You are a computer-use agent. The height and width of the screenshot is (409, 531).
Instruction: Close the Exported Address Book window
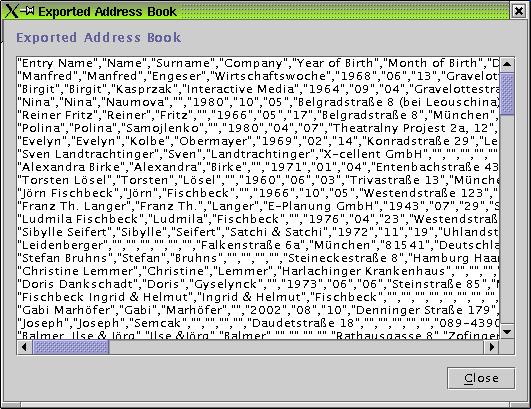tap(519, 11)
